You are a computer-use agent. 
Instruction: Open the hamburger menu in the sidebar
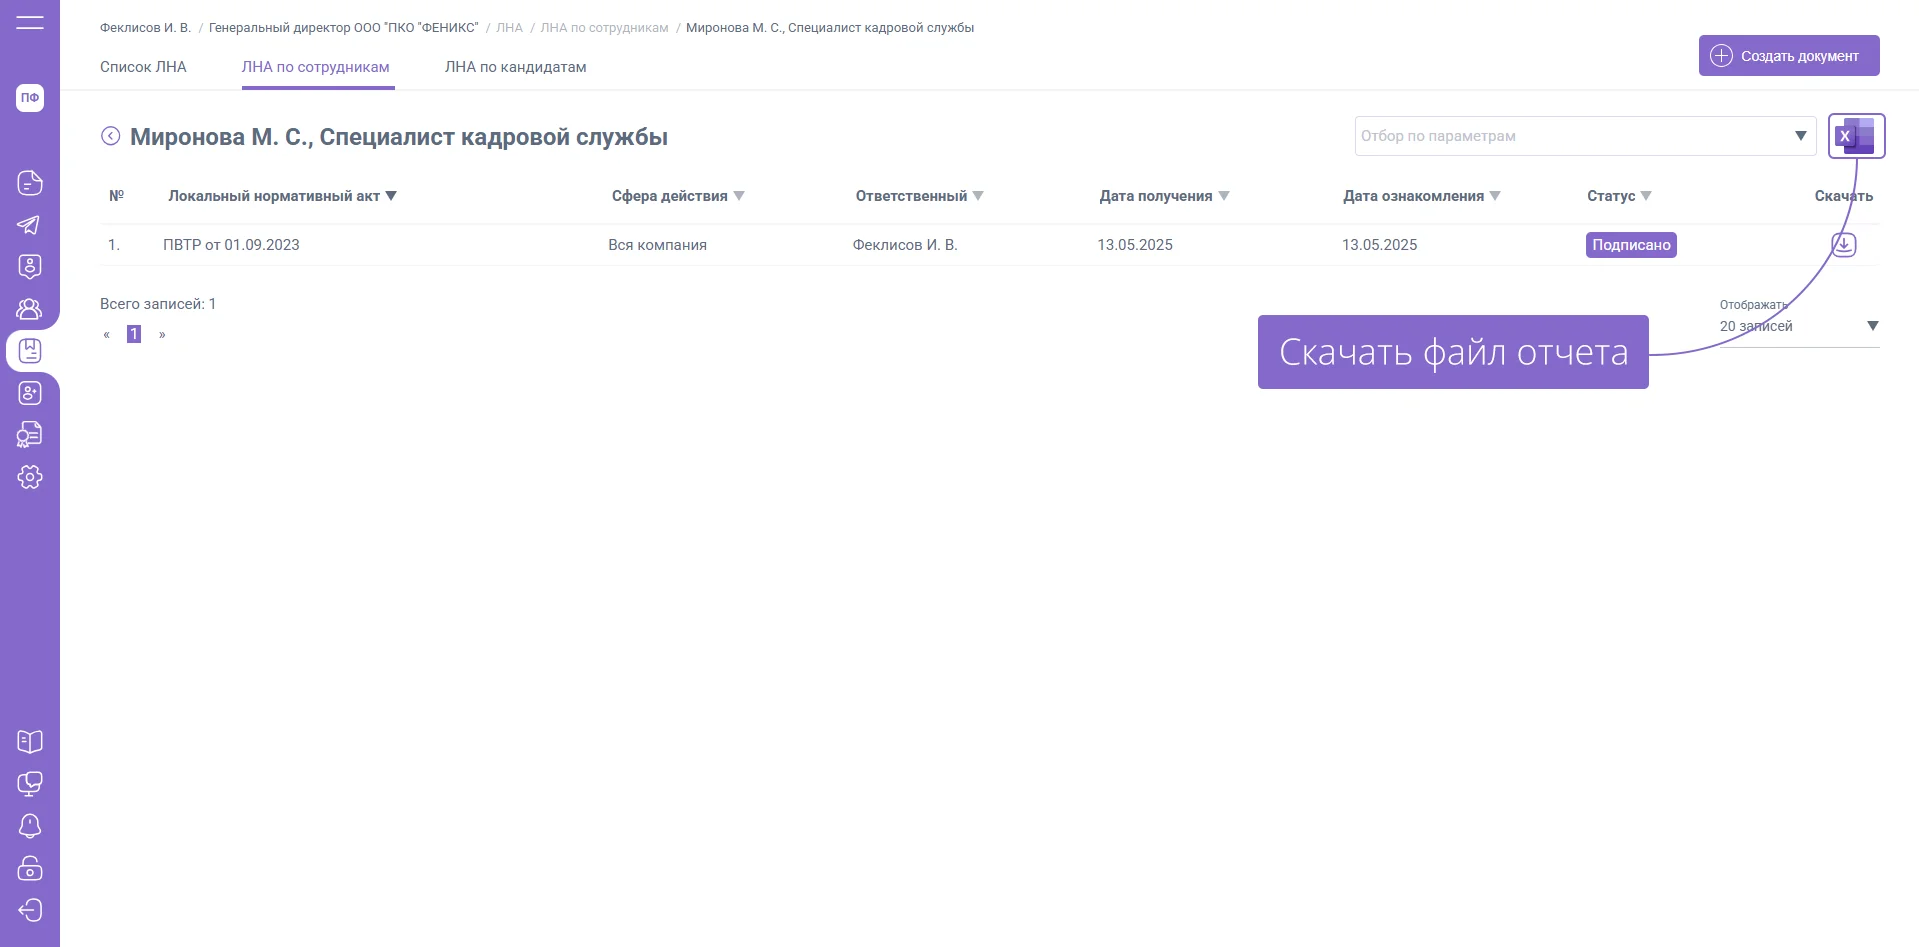coord(30,22)
